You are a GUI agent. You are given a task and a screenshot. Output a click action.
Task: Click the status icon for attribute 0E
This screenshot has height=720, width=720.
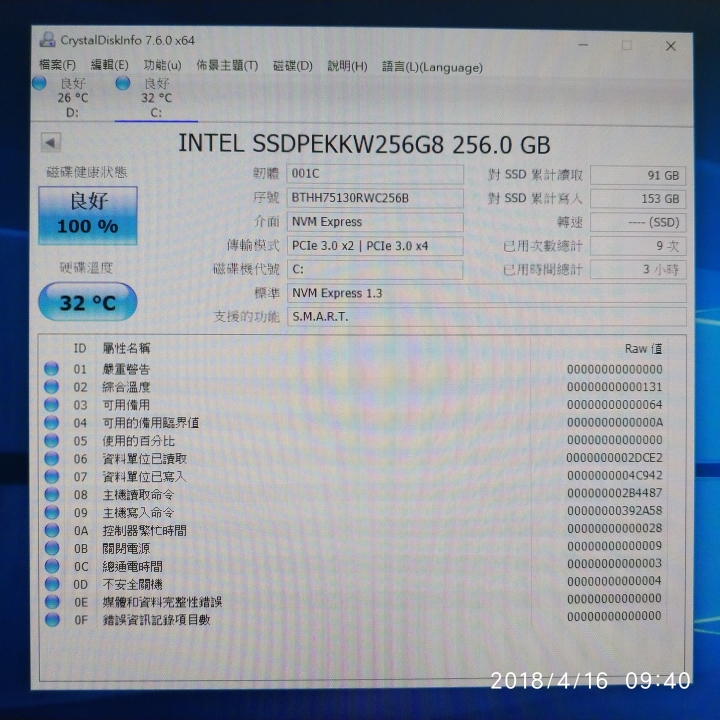click(x=52, y=602)
